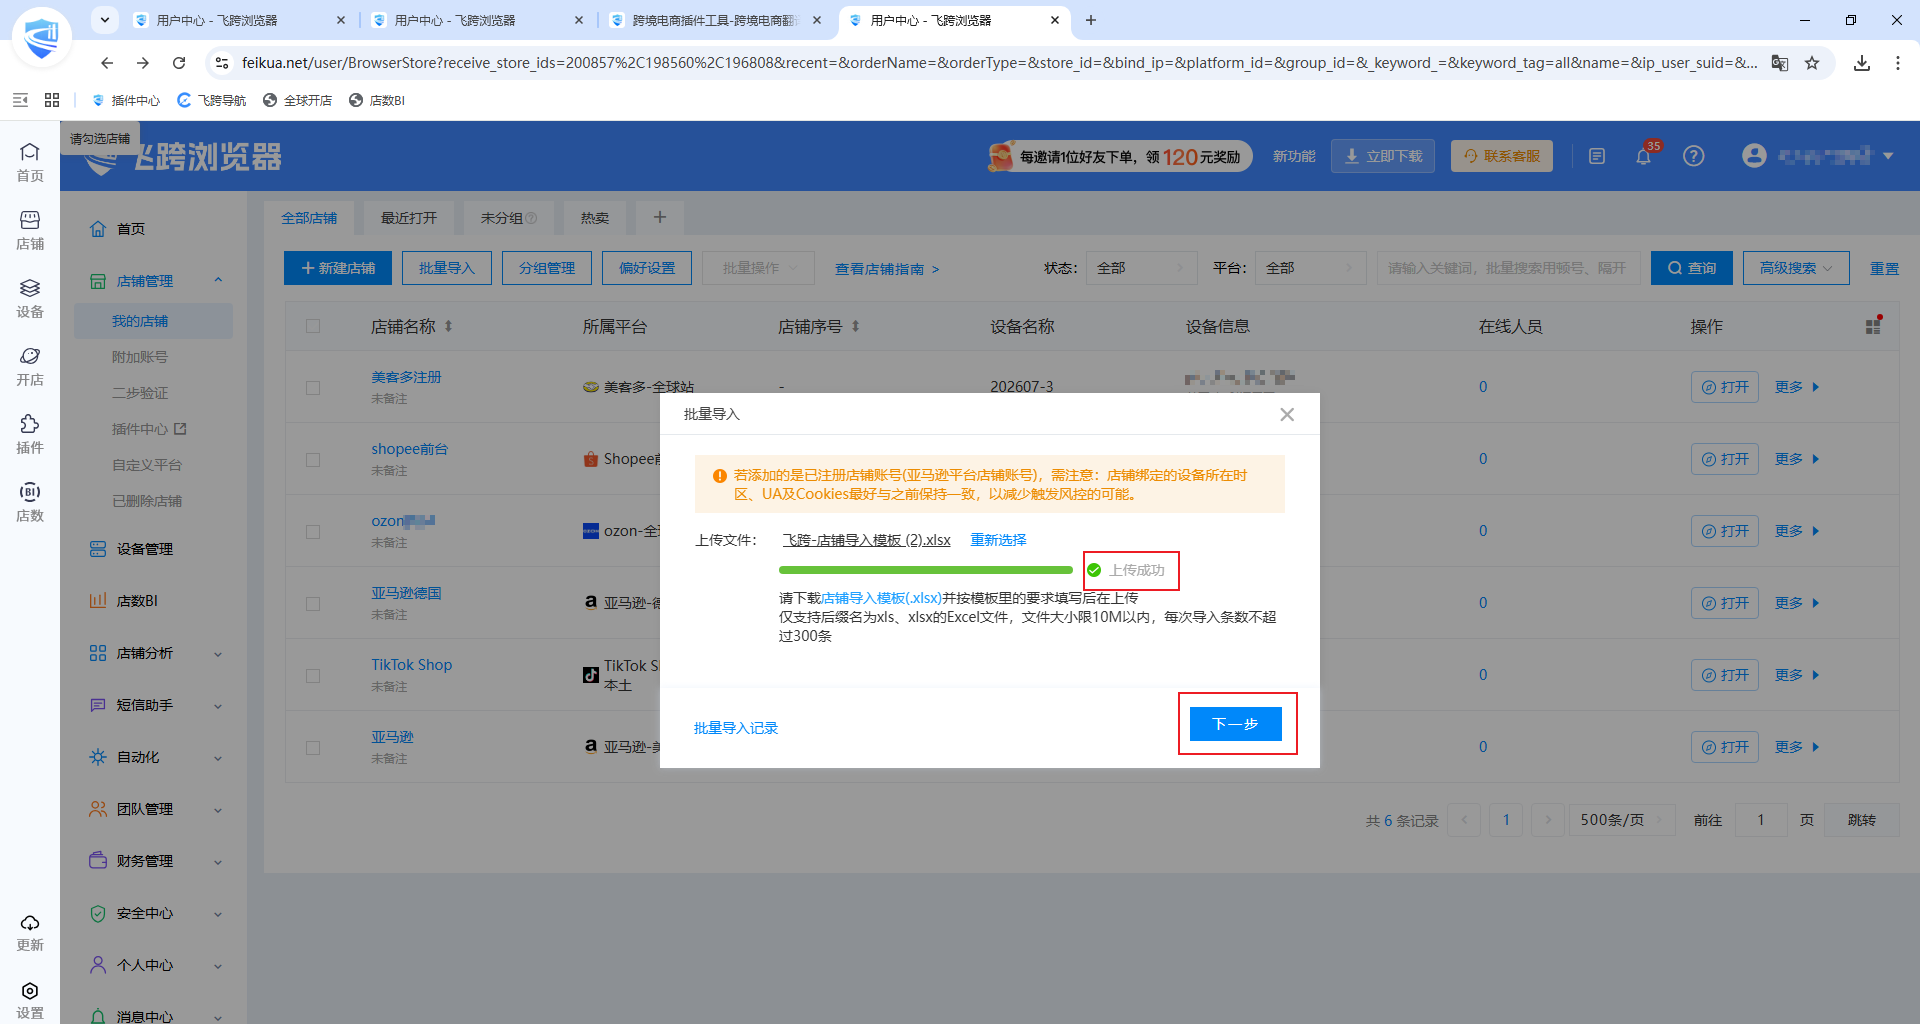Open the 平台 dropdown filter
The height and width of the screenshot is (1024, 1920).
1310,268
